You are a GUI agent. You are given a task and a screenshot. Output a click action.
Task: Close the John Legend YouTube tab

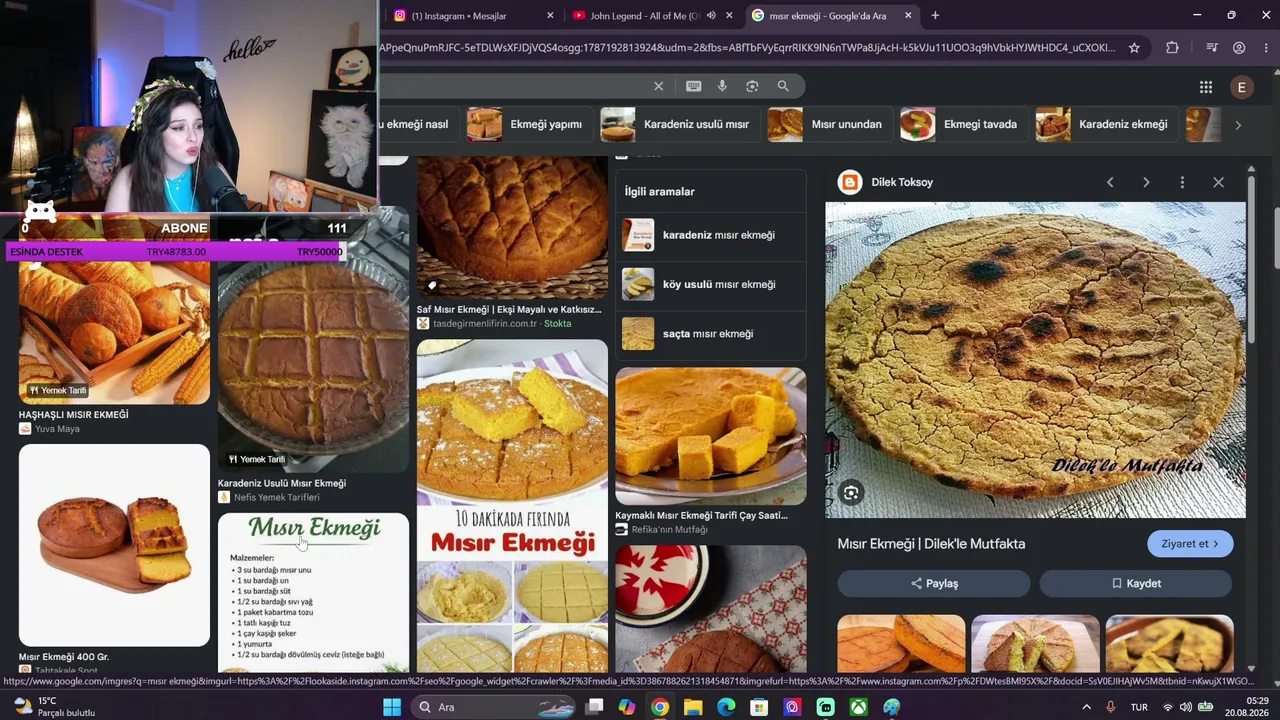729,15
